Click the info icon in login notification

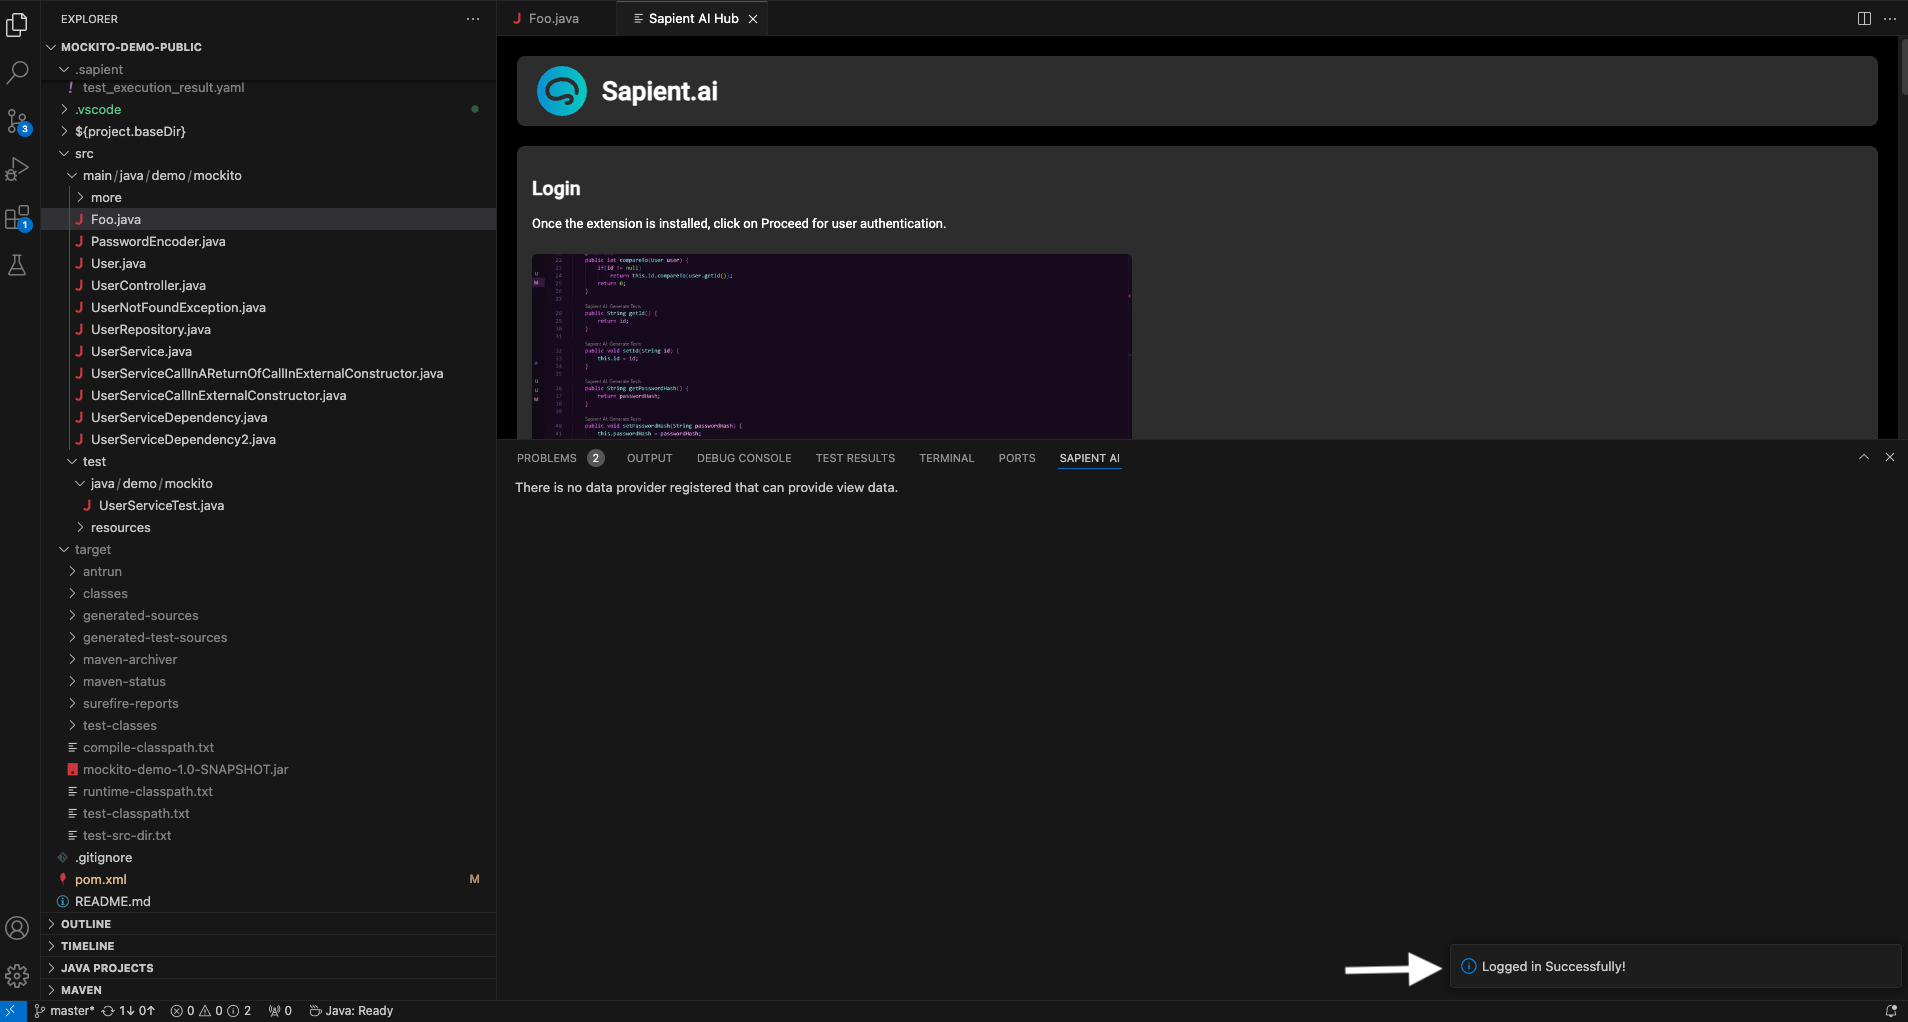(1468, 966)
